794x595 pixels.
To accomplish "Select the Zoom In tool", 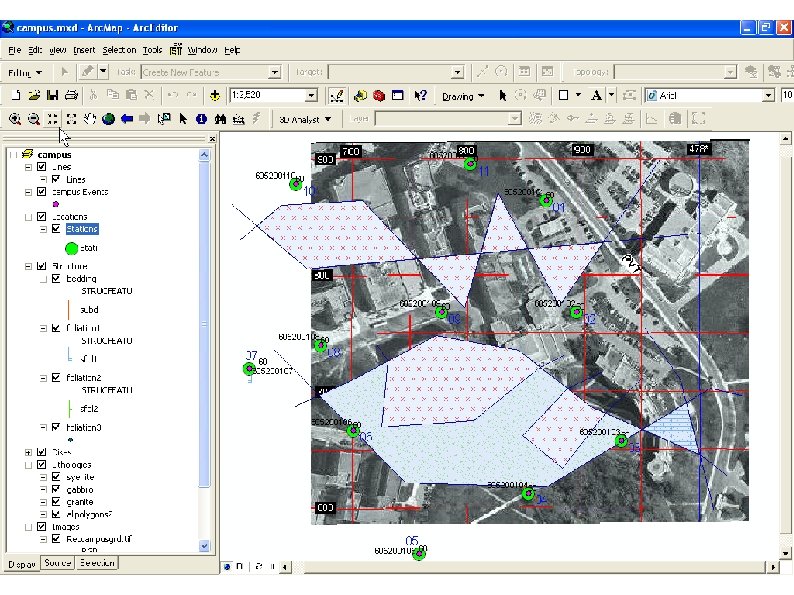I will tap(15, 119).
